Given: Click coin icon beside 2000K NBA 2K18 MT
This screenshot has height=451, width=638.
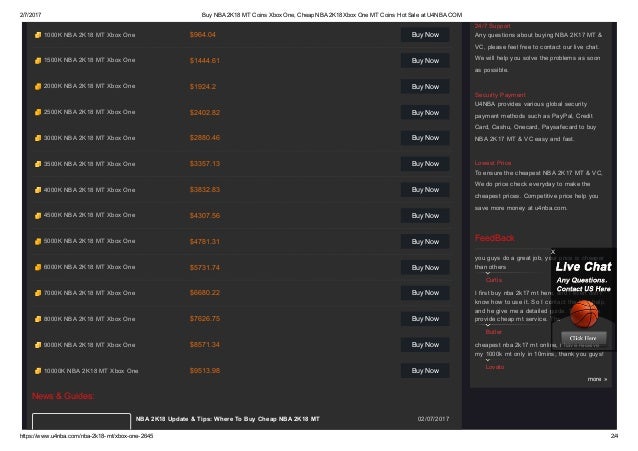Looking at the screenshot, I should pyautogui.click(x=38, y=86).
